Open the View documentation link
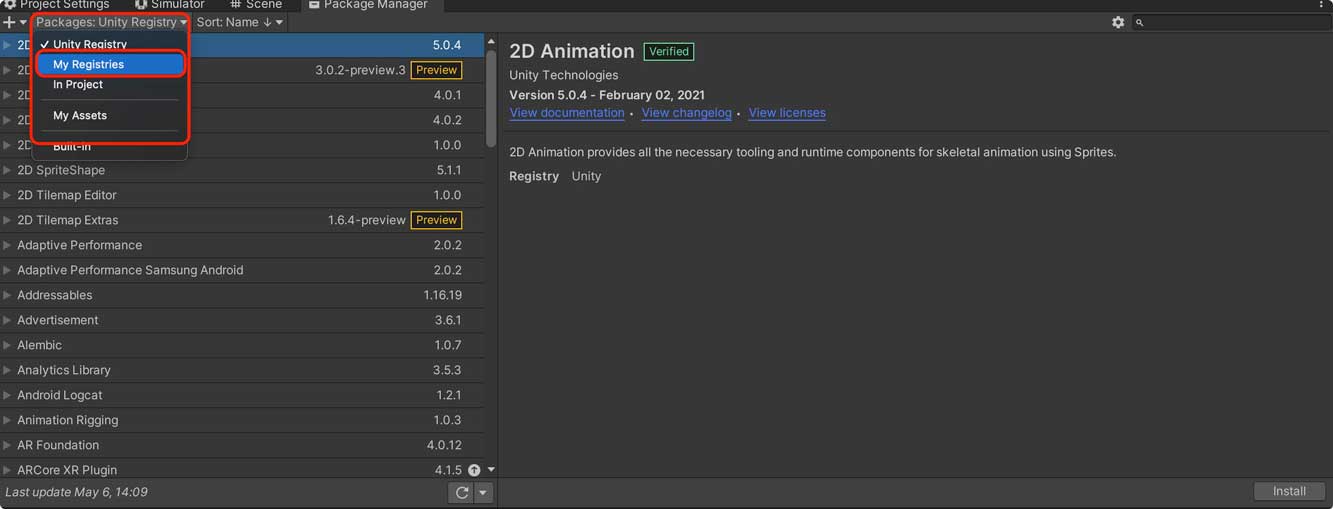Image resolution: width=1333 pixels, height=509 pixels. 567,113
